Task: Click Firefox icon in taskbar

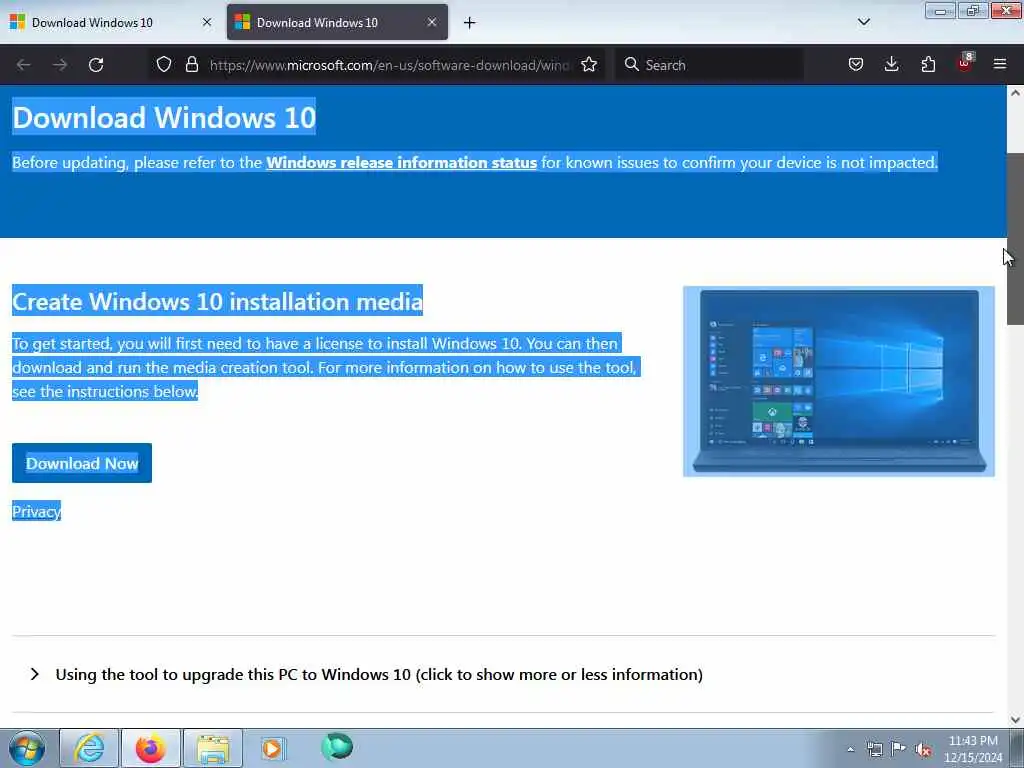Action: 150,748
